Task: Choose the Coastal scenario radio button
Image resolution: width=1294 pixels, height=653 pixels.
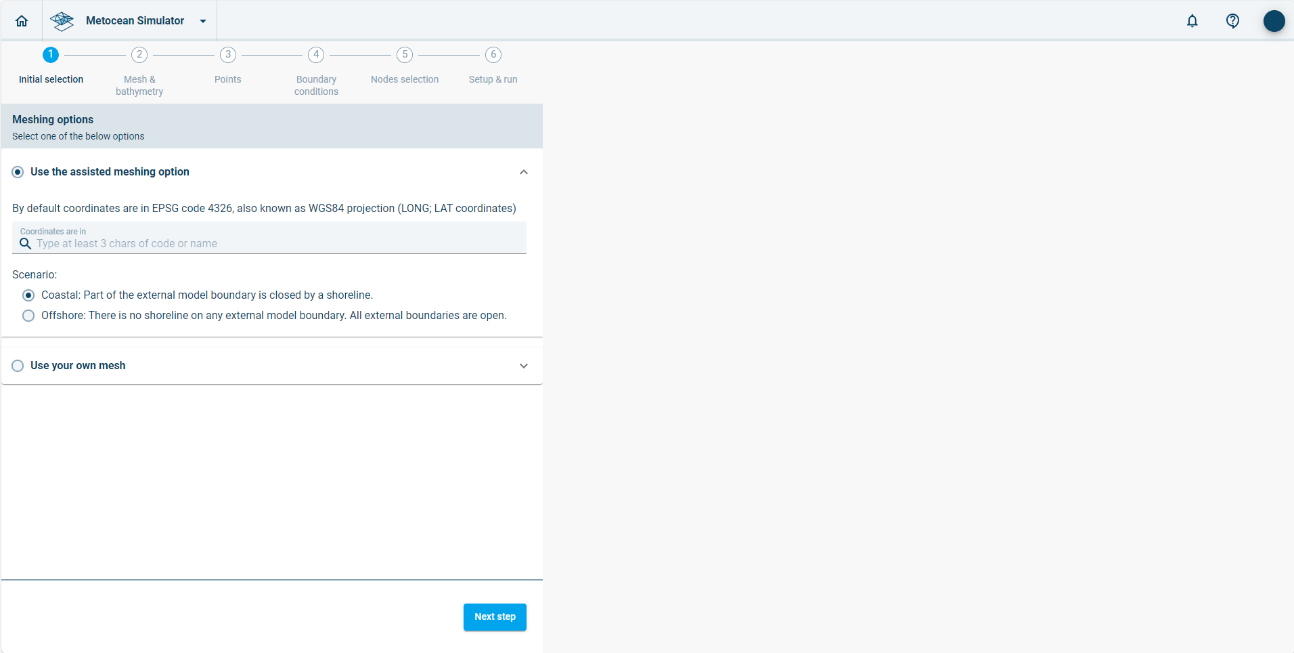Action: [x=29, y=295]
